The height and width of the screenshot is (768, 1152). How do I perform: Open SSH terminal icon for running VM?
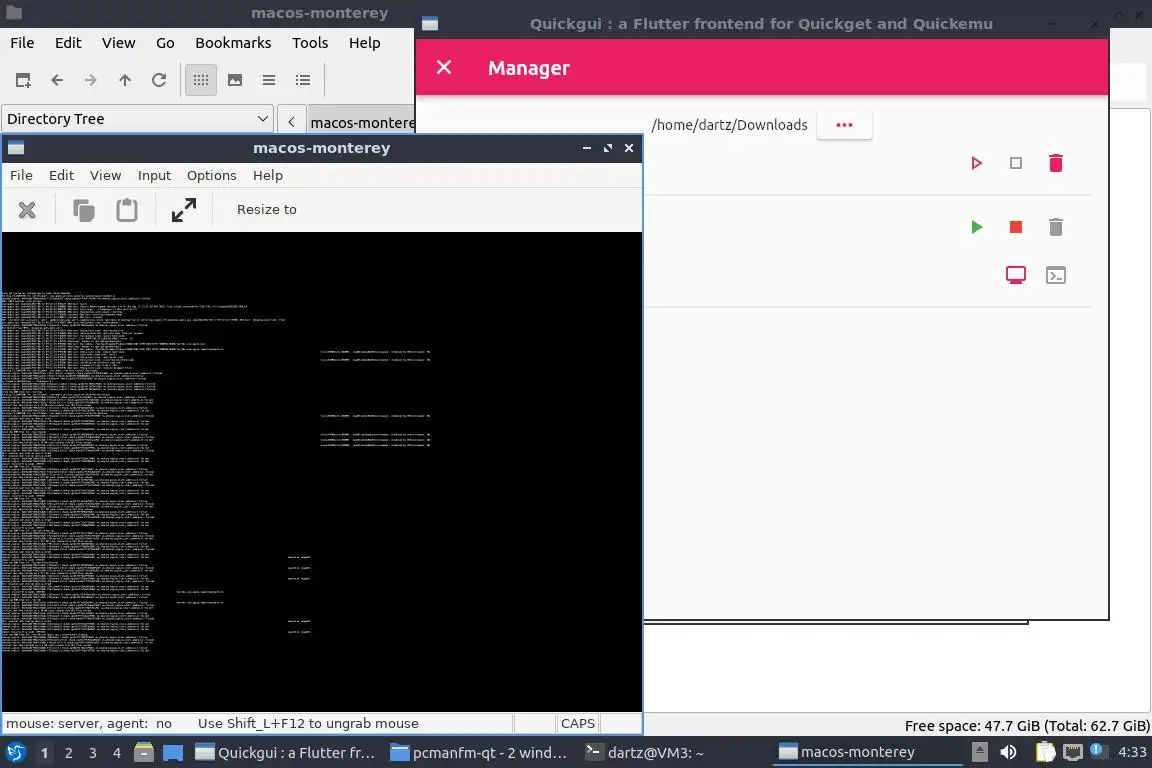tap(1056, 276)
